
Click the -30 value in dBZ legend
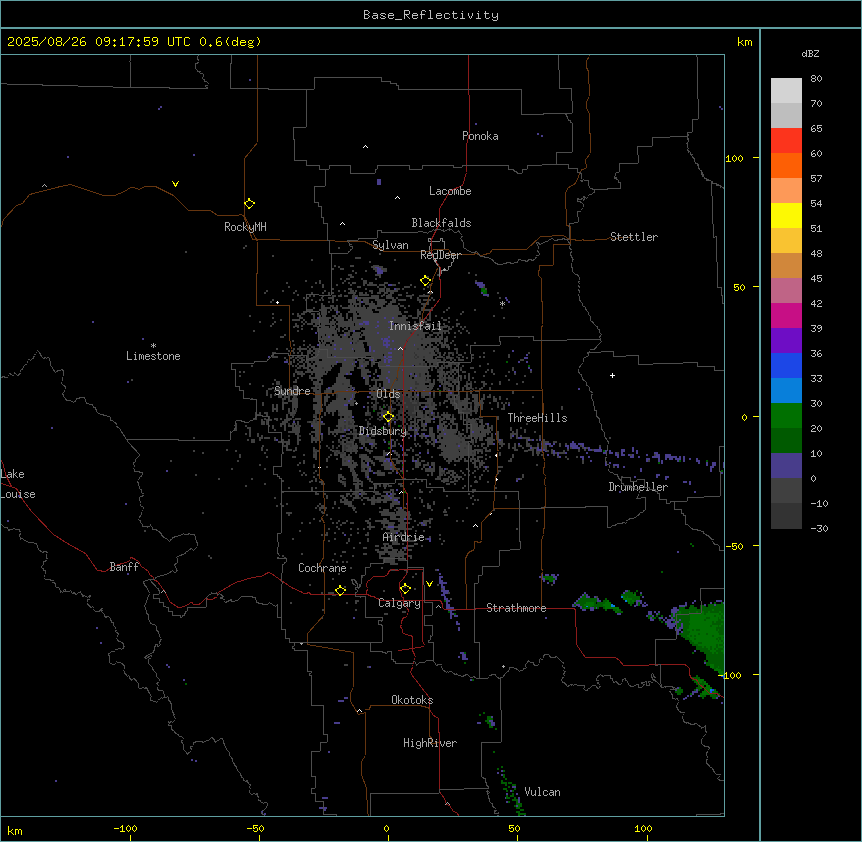click(x=819, y=528)
